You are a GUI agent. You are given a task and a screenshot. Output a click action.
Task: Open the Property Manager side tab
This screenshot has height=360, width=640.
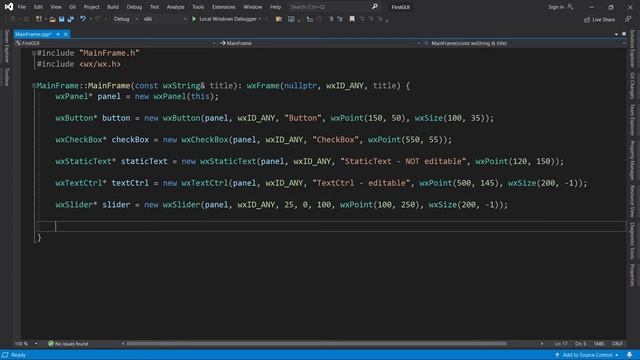[x=633, y=160]
